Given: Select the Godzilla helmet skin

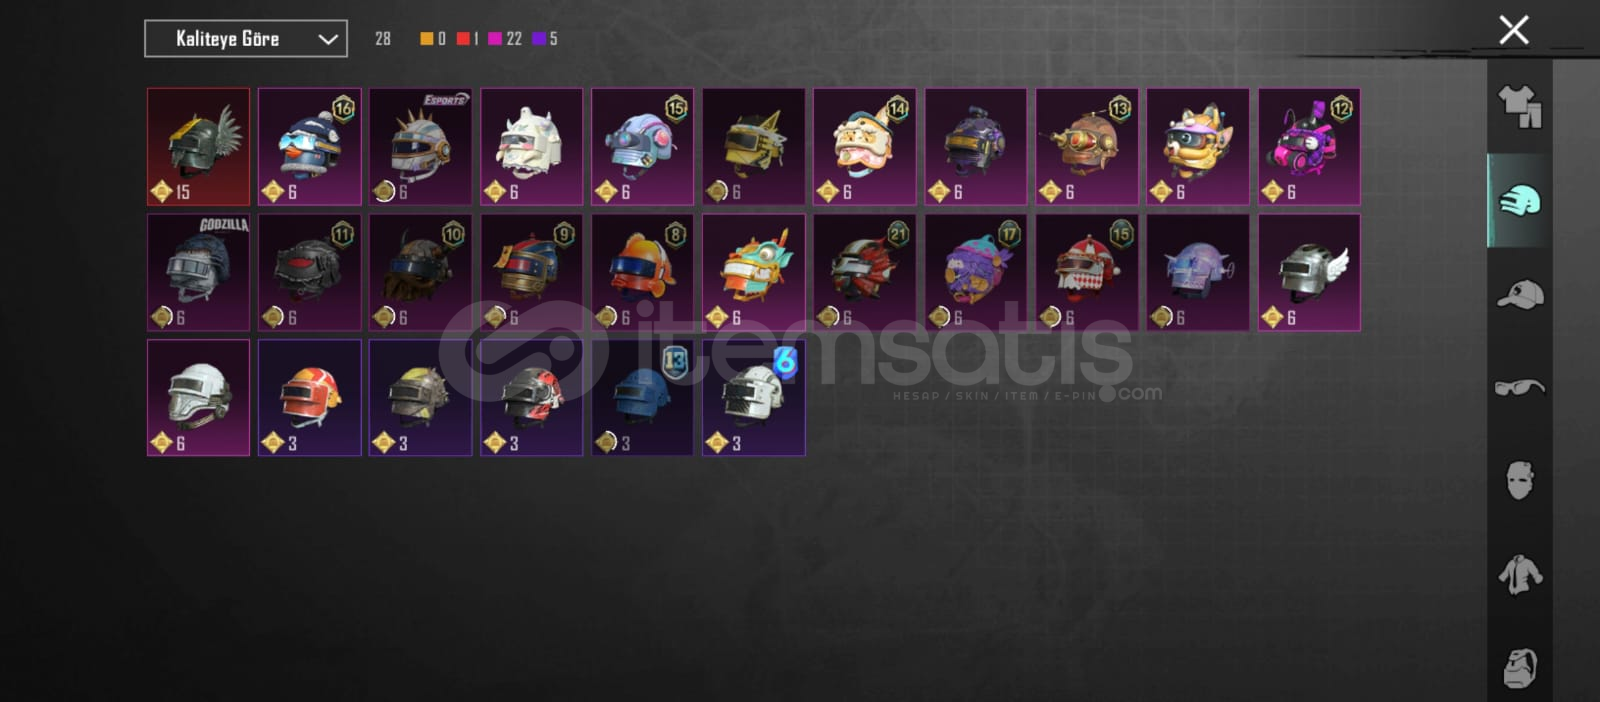Looking at the screenshot, I should (198, 272).
